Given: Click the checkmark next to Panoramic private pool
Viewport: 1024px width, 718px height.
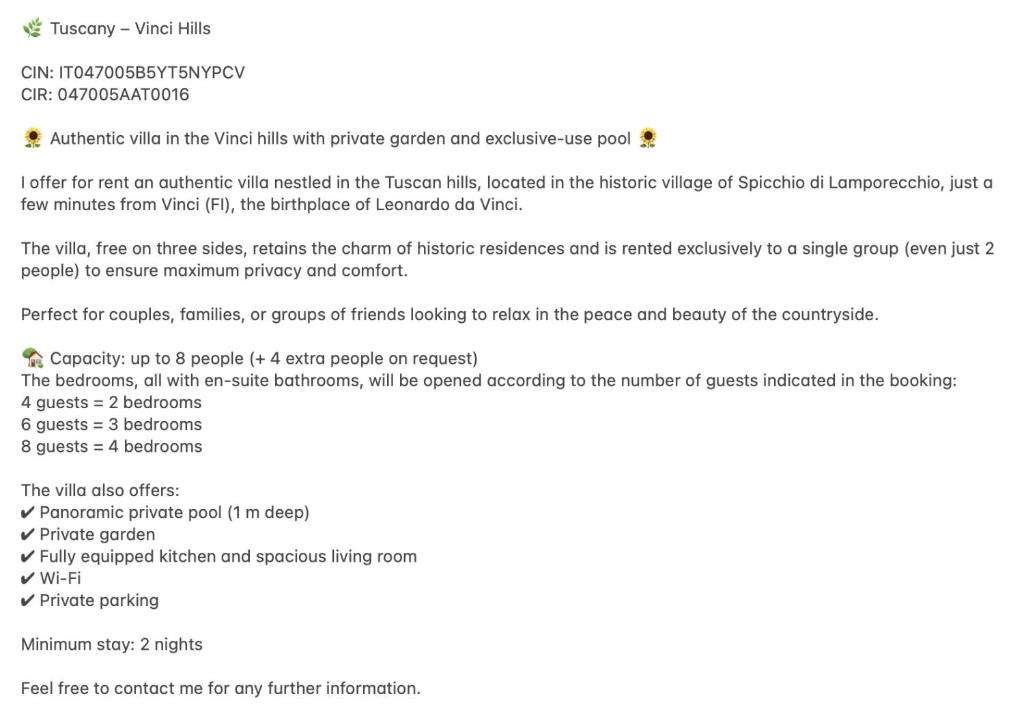Looking at the screenshot, I should pos(28,513).
